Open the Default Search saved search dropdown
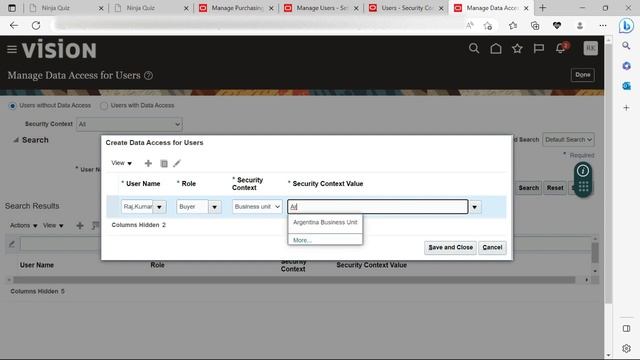The image size is (640, 360). click(x=568, y=140)
